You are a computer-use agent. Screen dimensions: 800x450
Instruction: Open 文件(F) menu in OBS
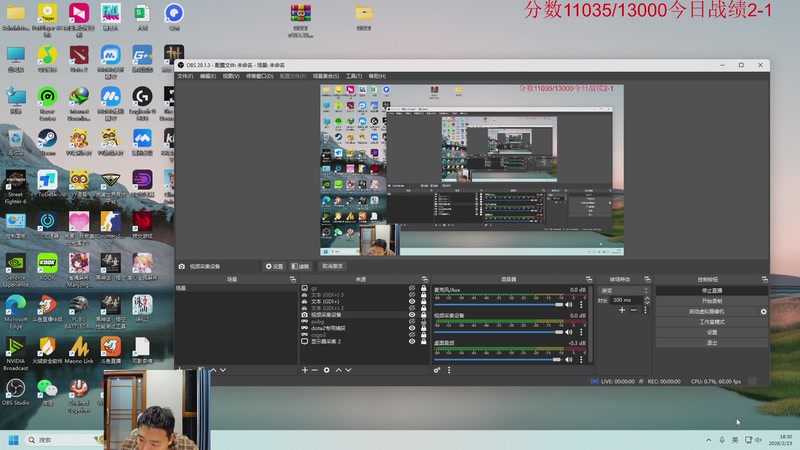pyautogui.click(x=185, y=76)
